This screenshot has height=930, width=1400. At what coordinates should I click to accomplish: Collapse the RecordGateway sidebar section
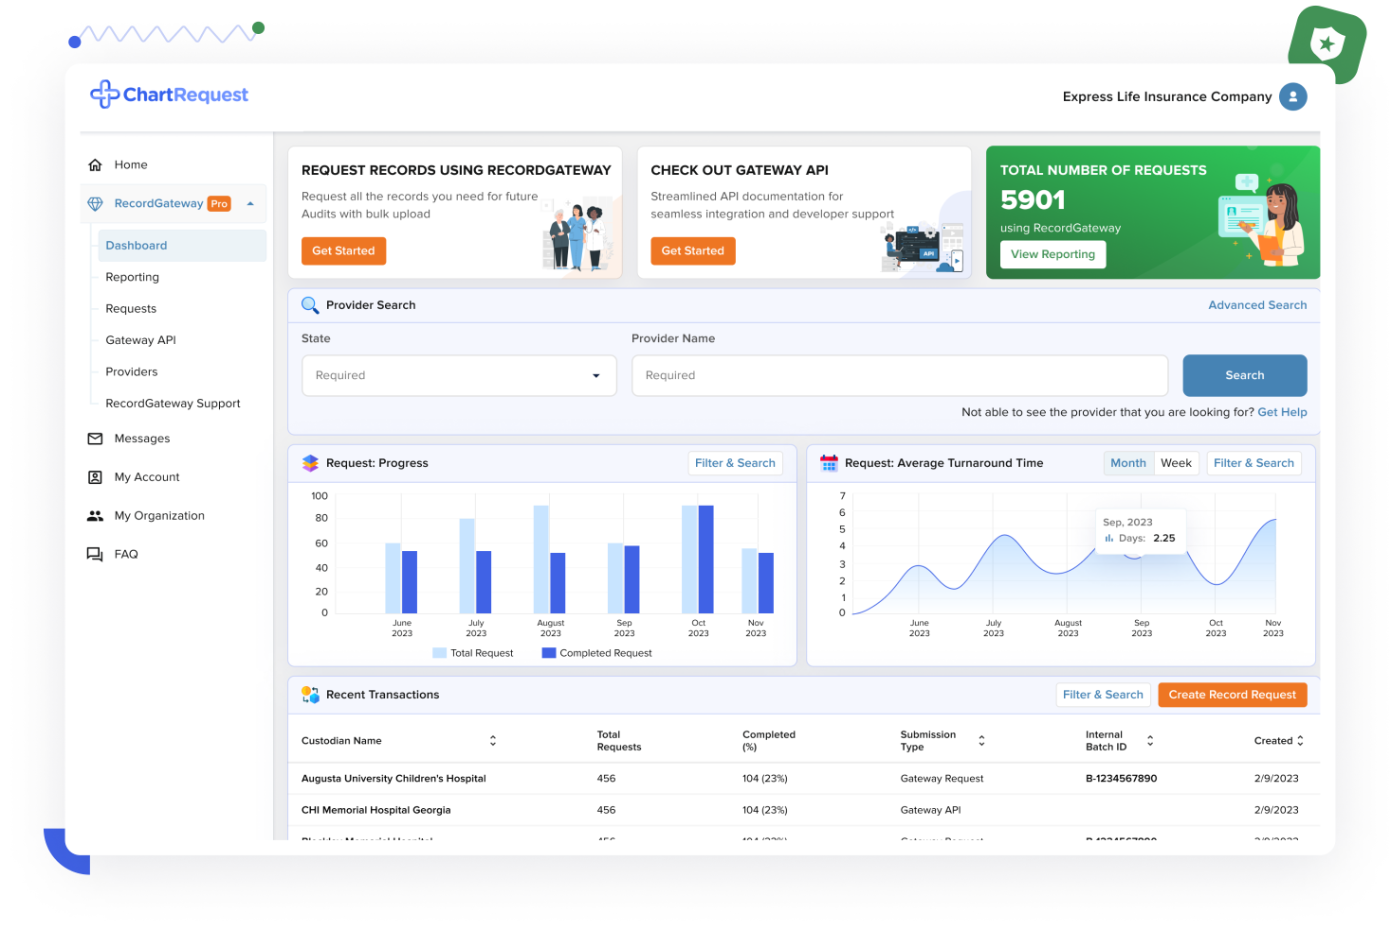click(x=250, y=203)
